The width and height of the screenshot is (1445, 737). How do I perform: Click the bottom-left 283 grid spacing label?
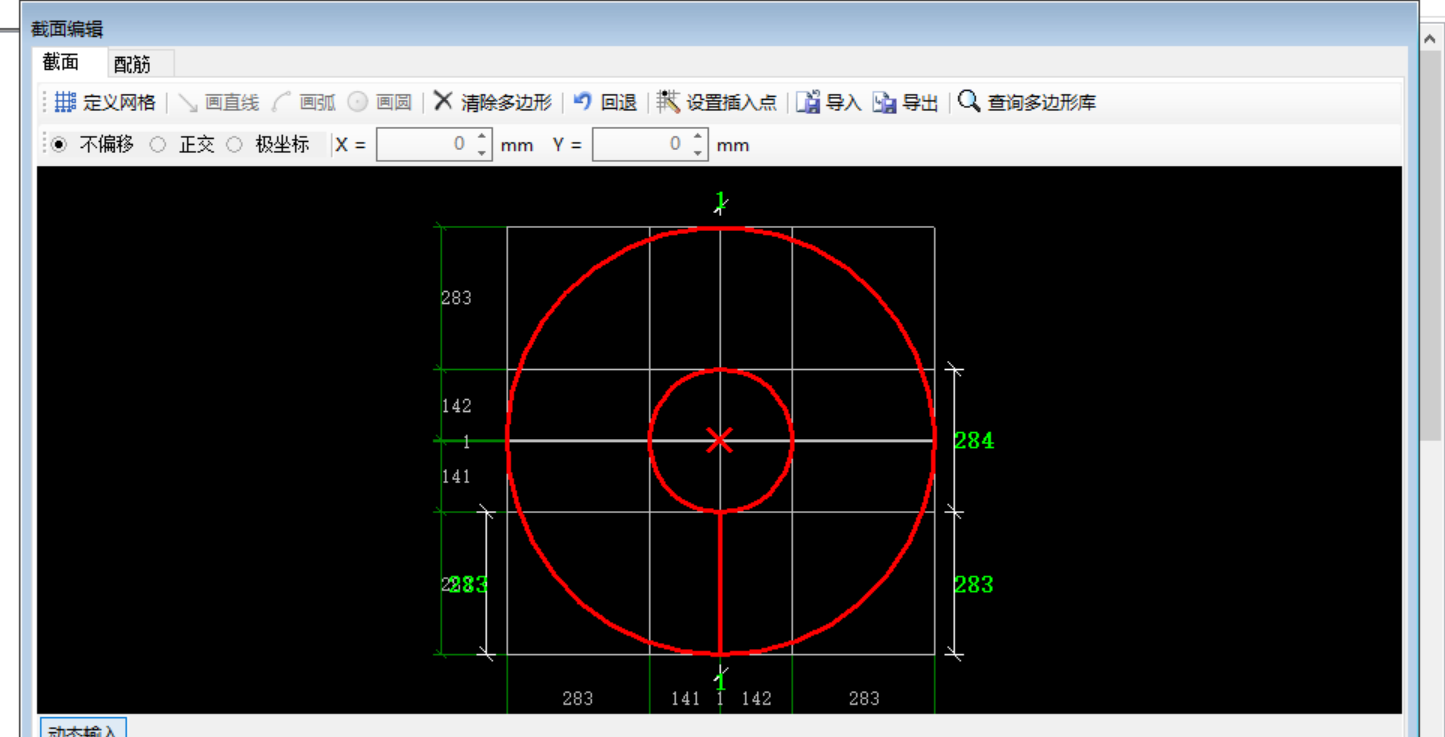(x=578, y=699)
